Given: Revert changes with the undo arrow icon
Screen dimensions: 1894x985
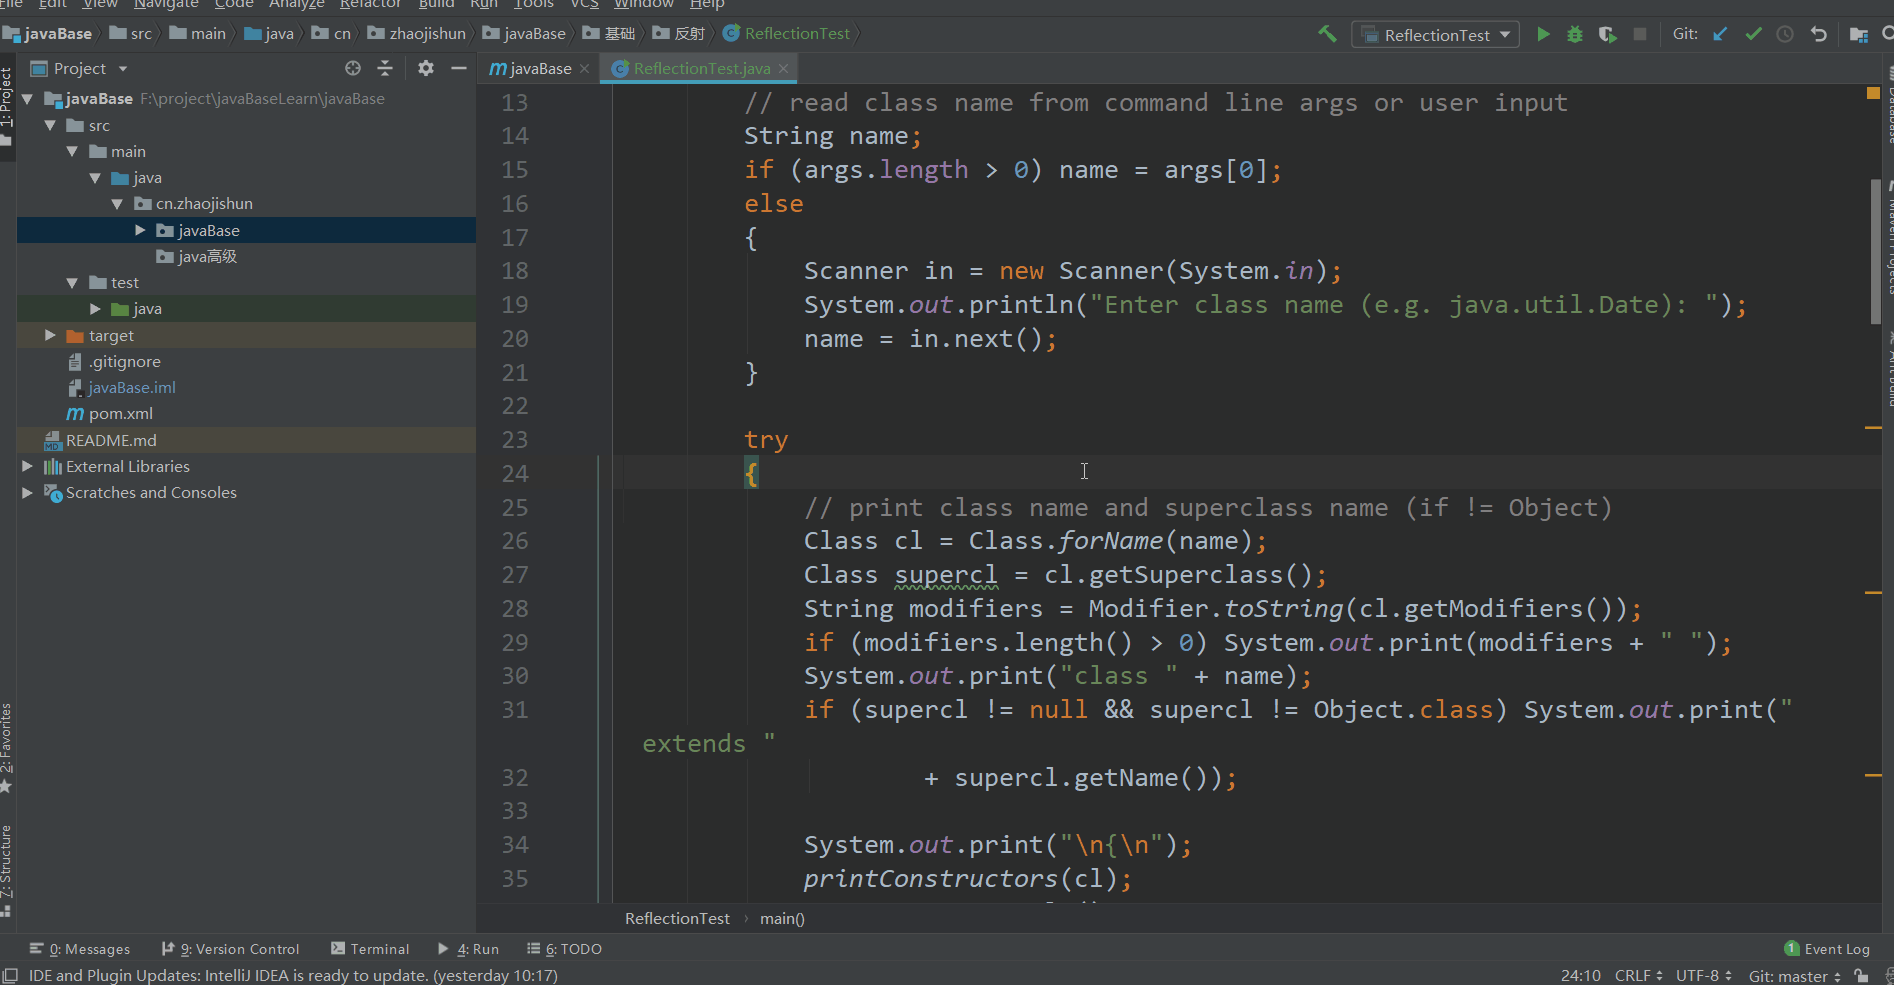Looking at the screenshot, I should 1818,35.
